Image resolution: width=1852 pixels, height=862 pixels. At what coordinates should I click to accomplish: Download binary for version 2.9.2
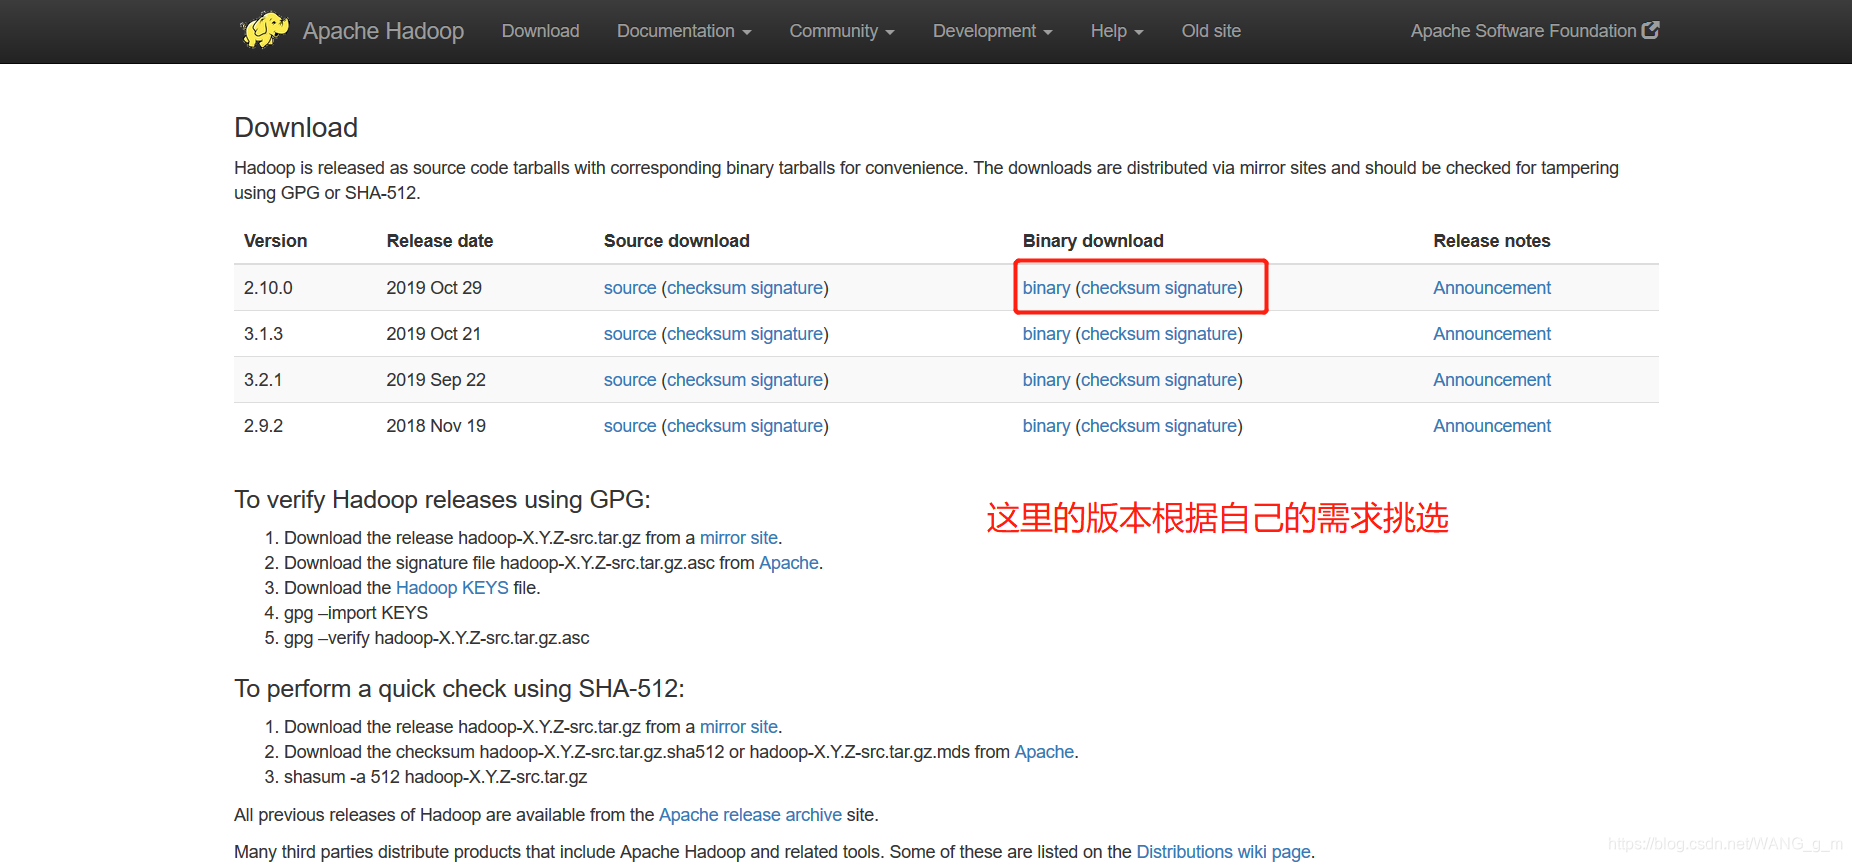[x=1046, y=426]
